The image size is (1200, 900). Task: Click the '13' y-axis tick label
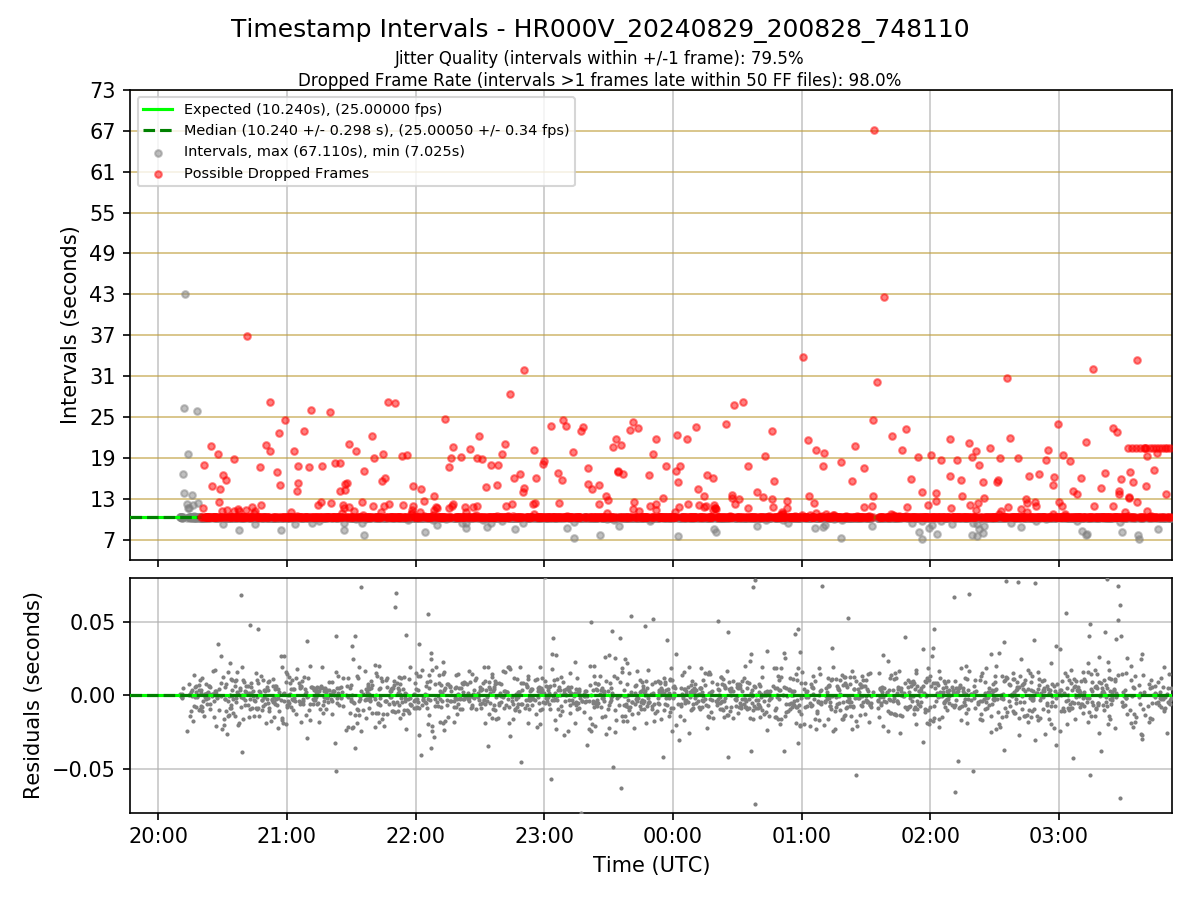coord(104,500)
